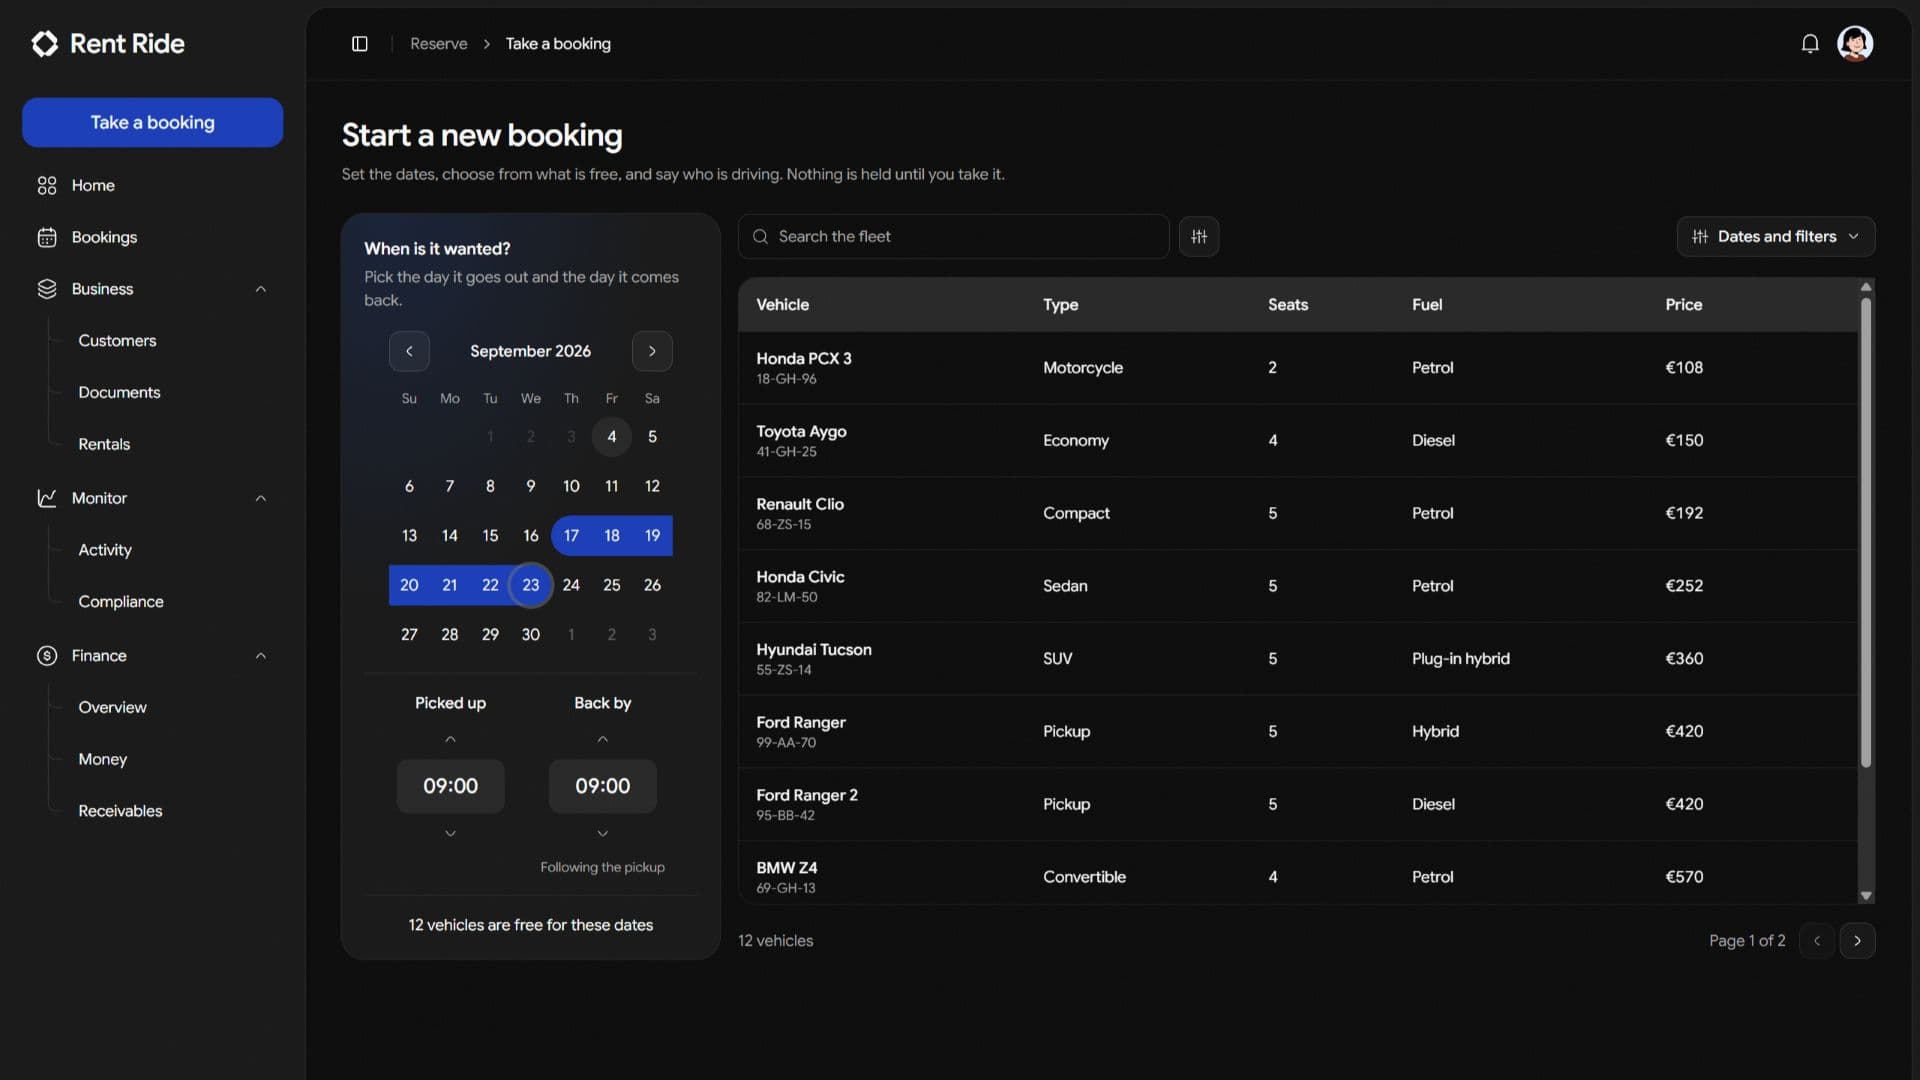Open Rentals in sidebar

[x=104, y=445]
